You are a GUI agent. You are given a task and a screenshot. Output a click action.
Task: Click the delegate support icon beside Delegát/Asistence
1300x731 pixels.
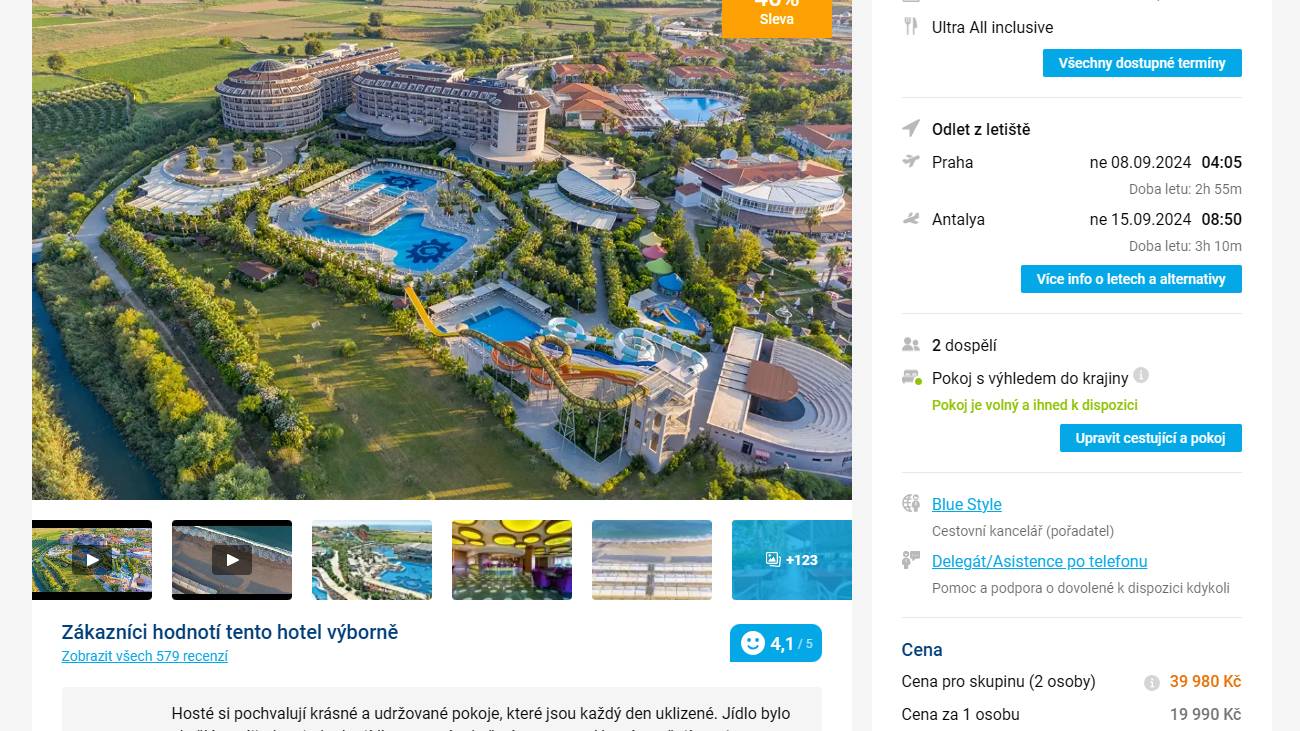(910, 560)
